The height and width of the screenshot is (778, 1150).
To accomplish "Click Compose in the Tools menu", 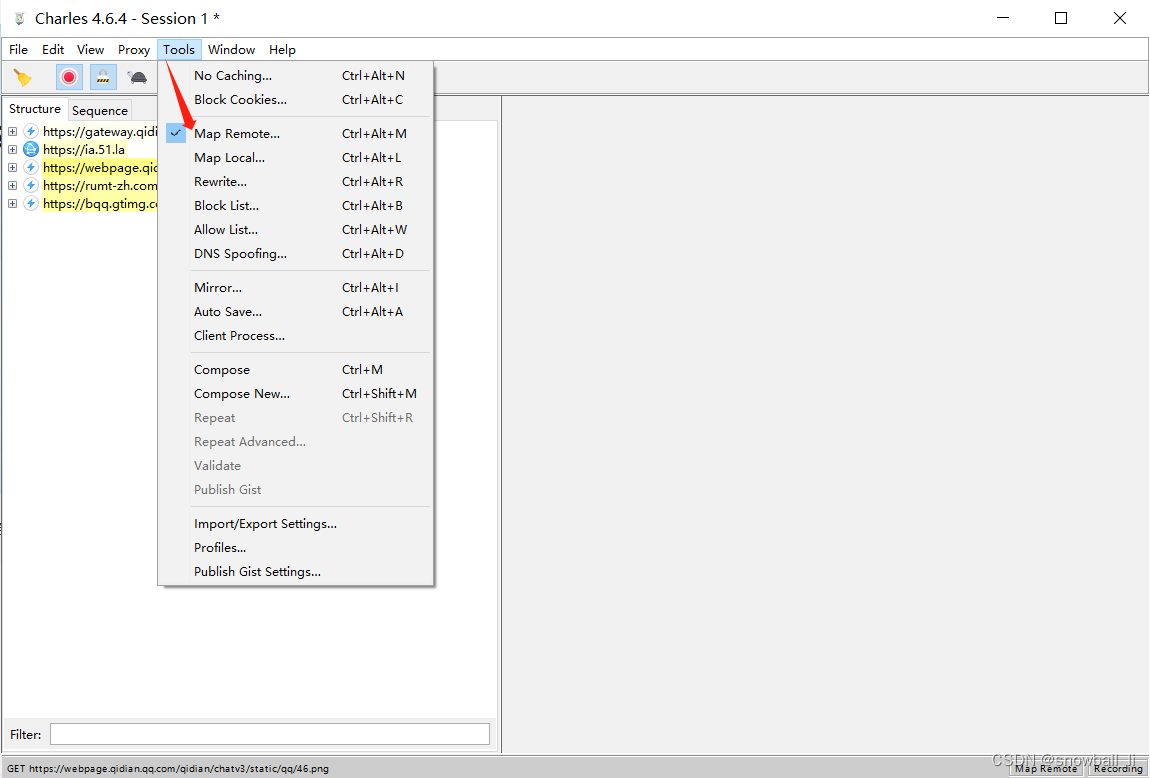I will click(x=296, y=370).
